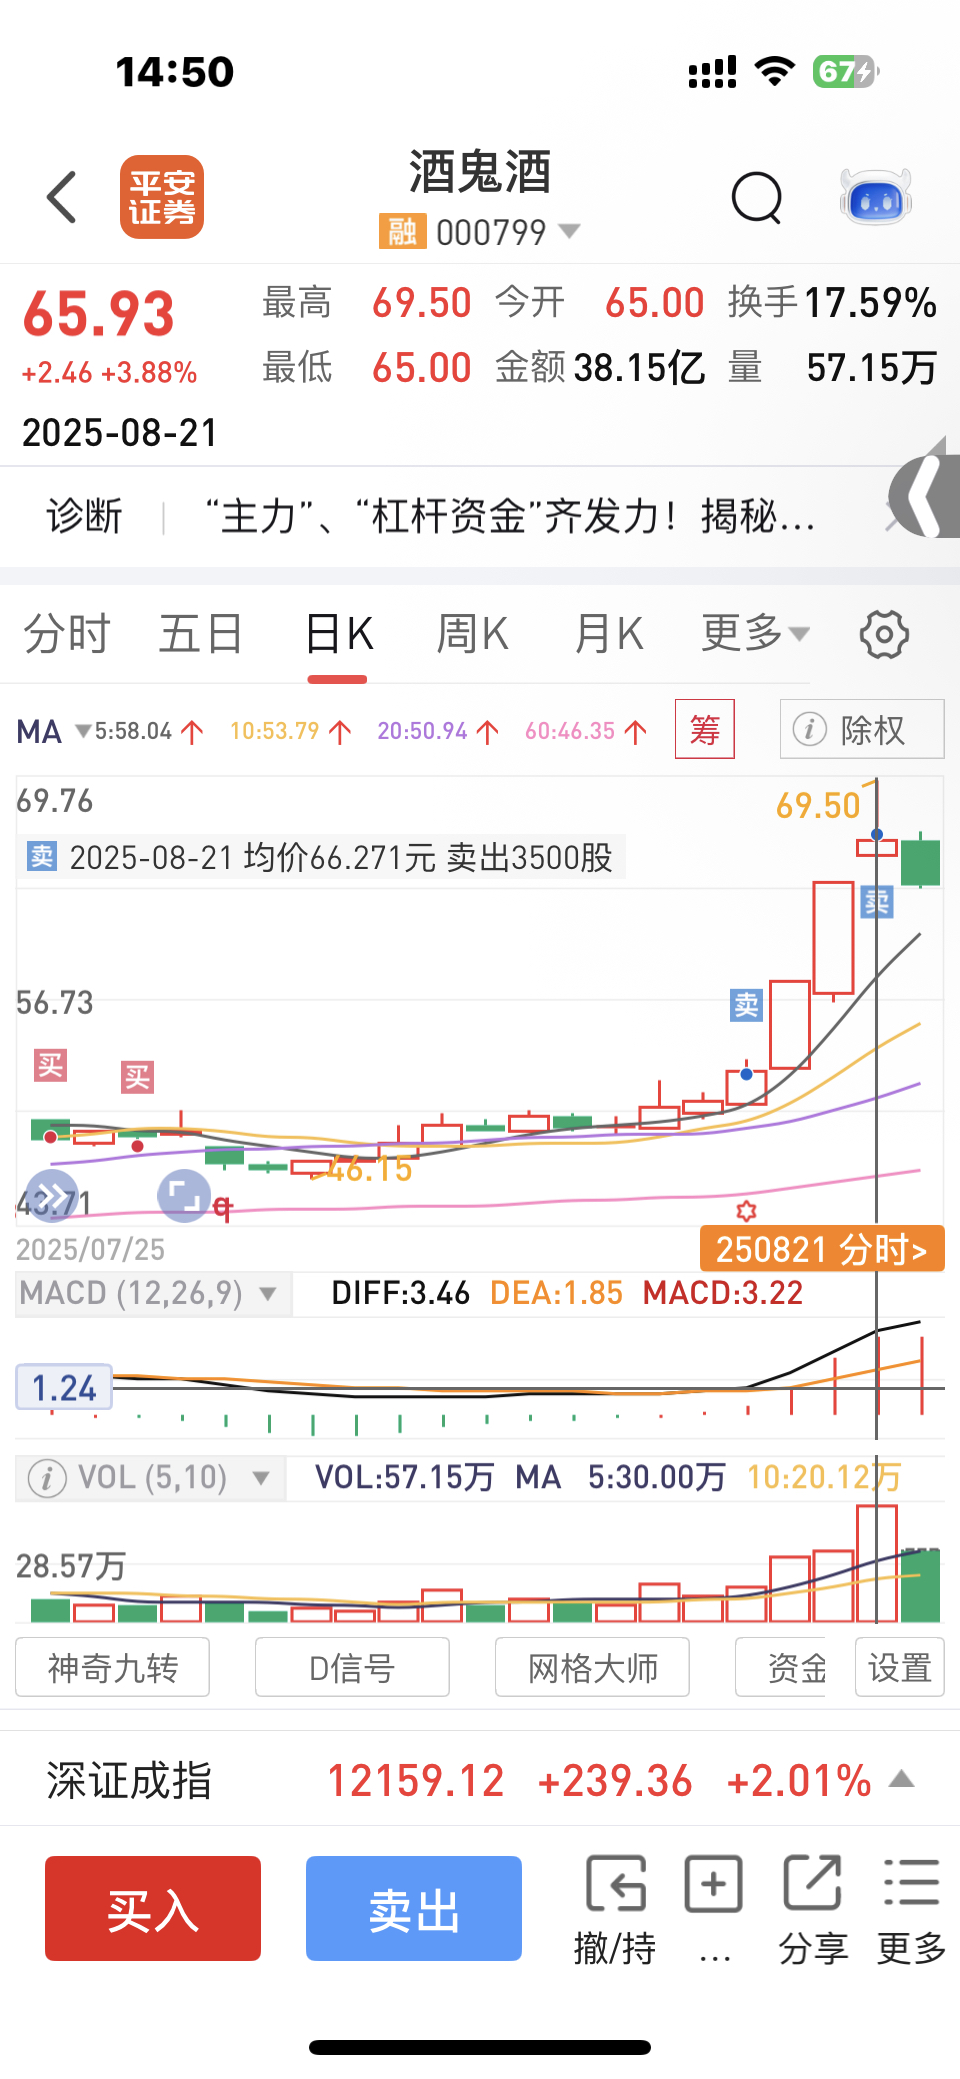
Task: Tap the 2025/07/25 chart start date
Action: (x=90, y=1249)
